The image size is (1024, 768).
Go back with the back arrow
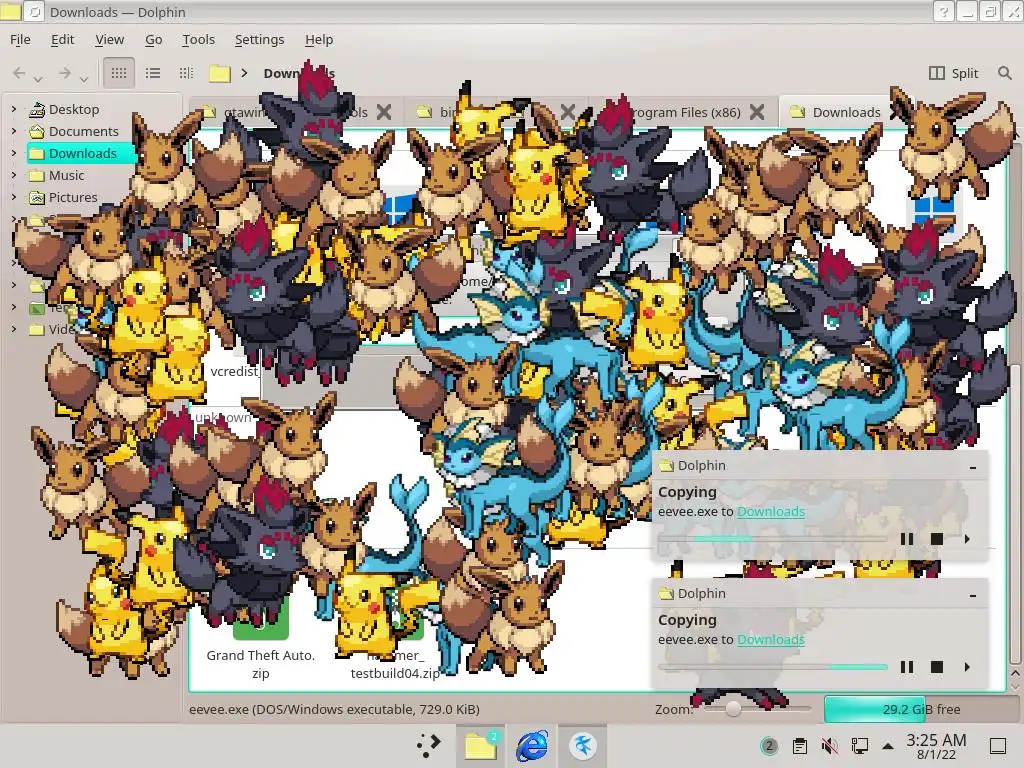pos(20,73)
